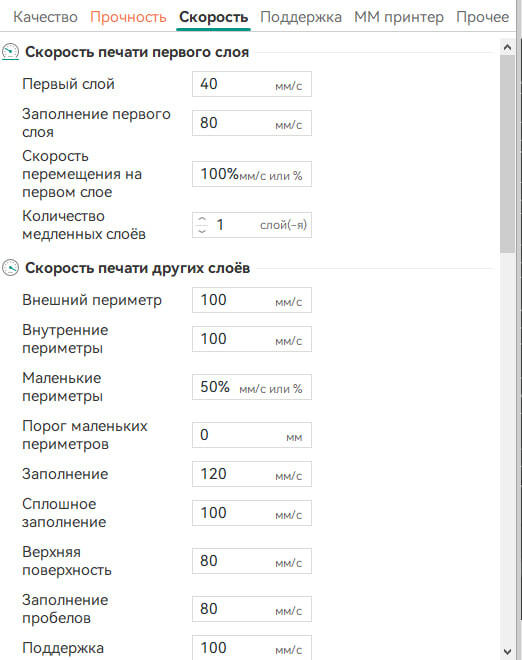Decrease the slow layers count with down arrow
The image size is (522, 660).
click(x=202, y=230)
